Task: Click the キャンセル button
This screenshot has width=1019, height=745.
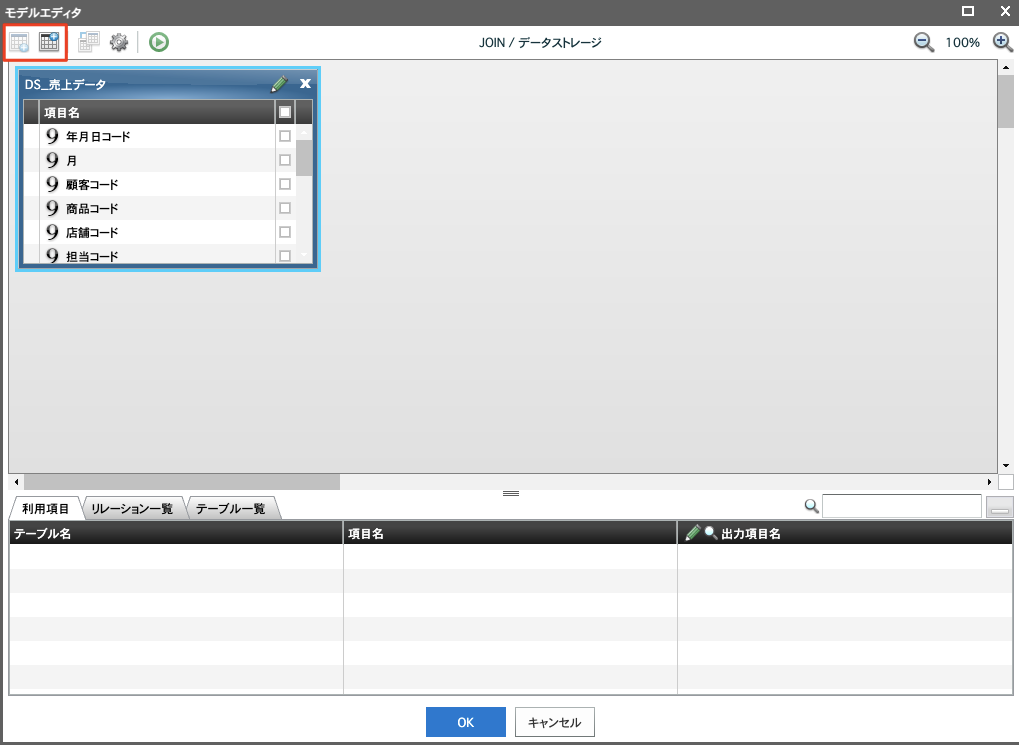Action: 554,722
